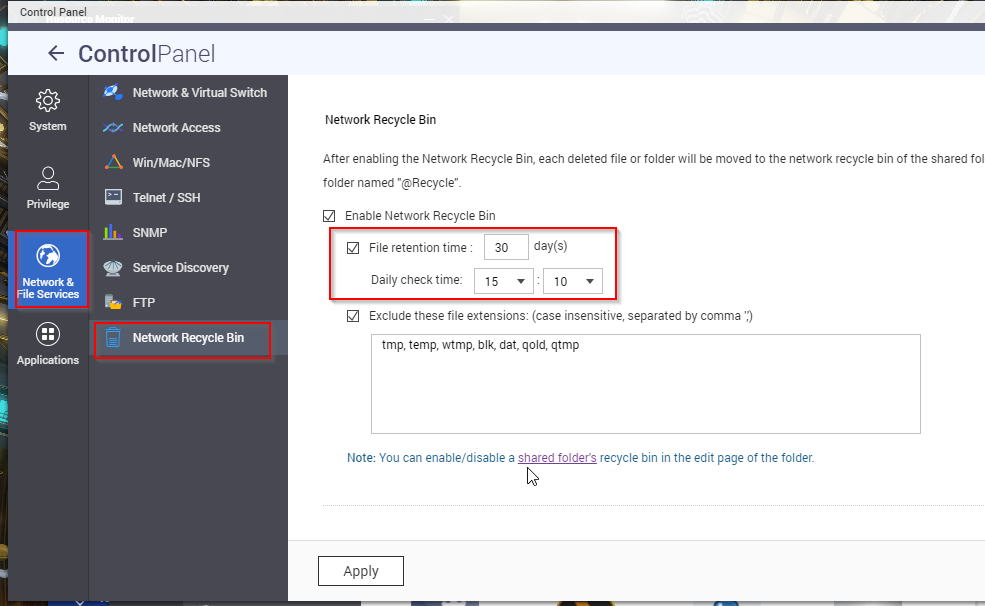This screenshot has width=985, height=606.
Task: Toggle Exclude these file extensions checkbox
Action: click(x=352, y=316)
